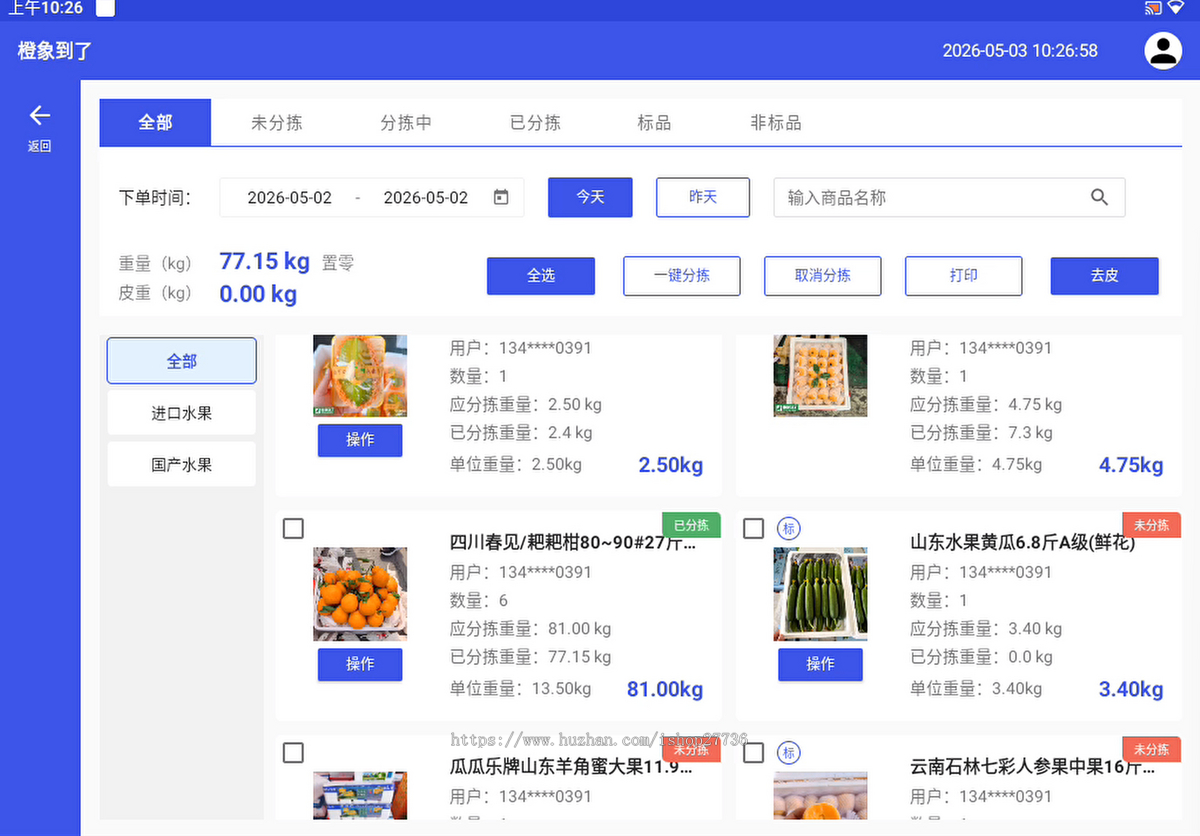Viewport: 1200px width, 836px height.
Task: Click 操作 under the 2.50kg item
Action: 360,440
